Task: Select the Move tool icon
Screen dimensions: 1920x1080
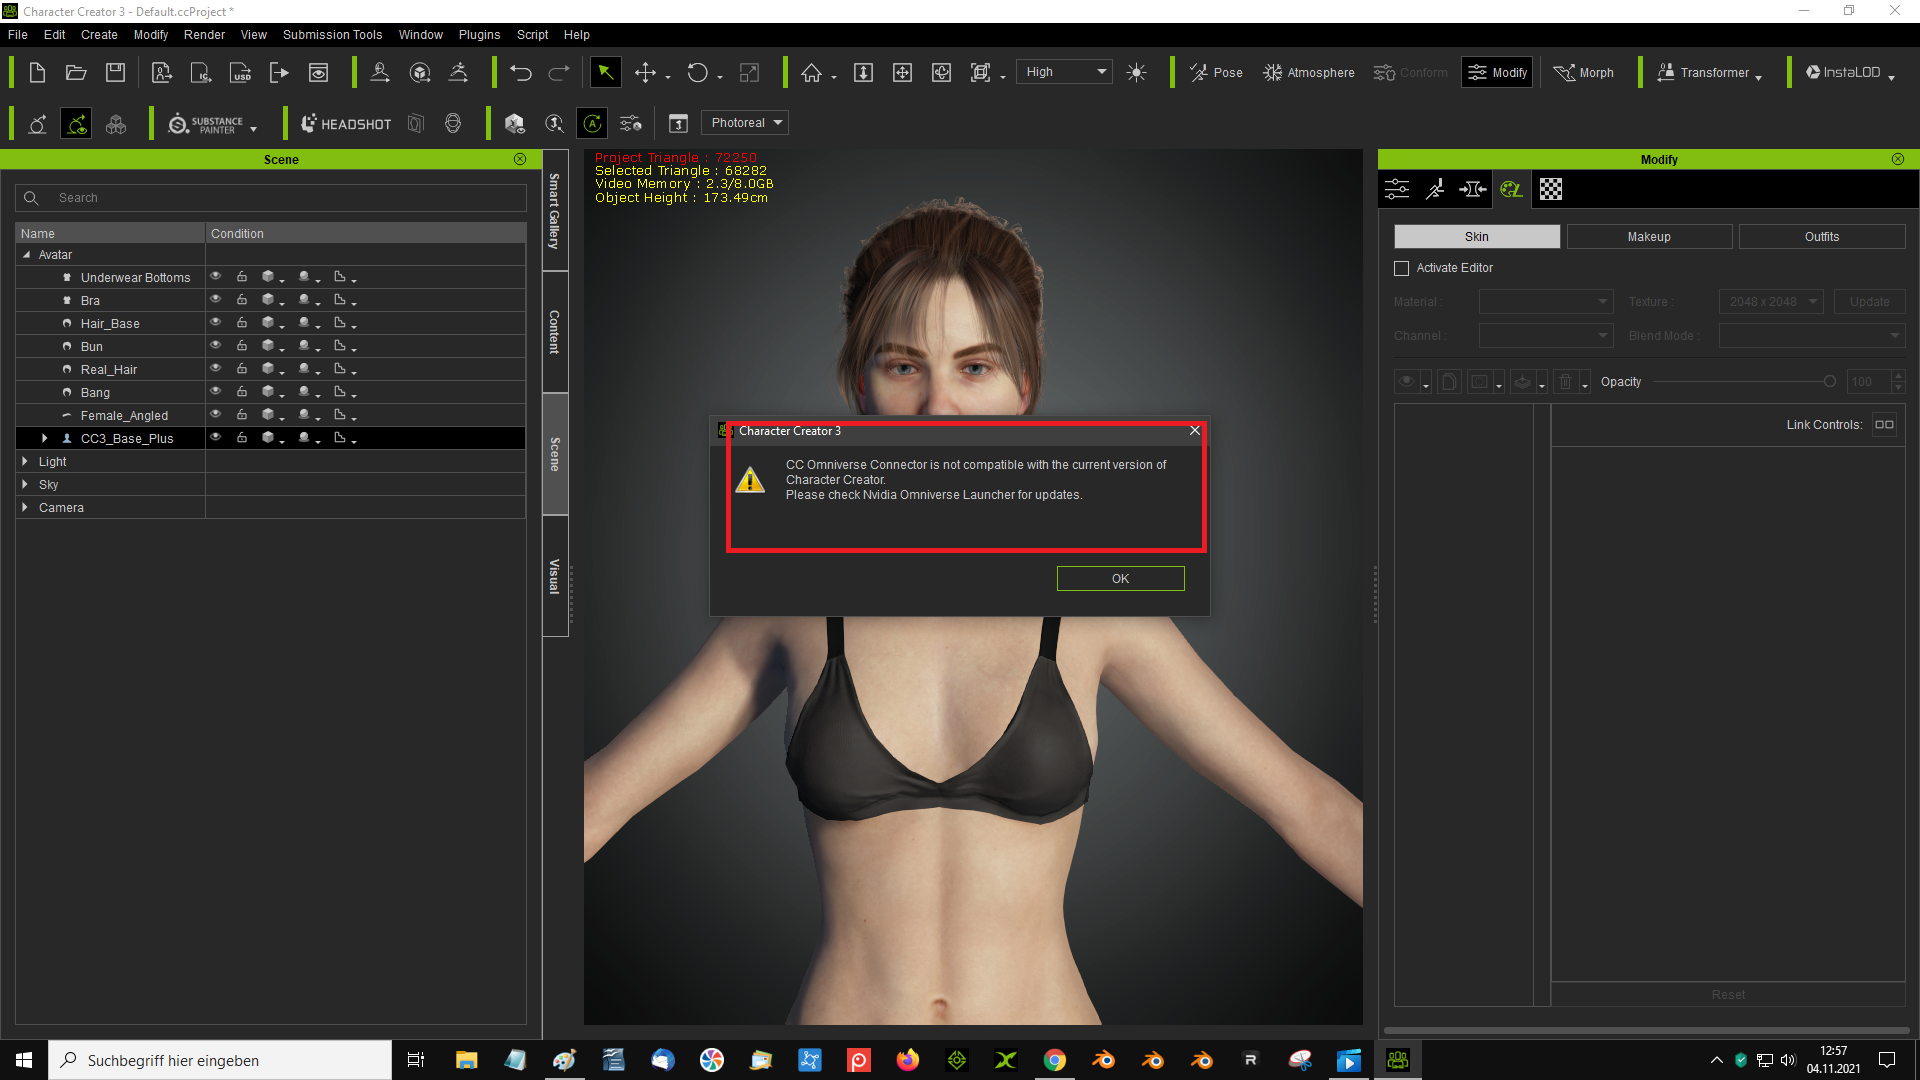Action: (646, 72)
